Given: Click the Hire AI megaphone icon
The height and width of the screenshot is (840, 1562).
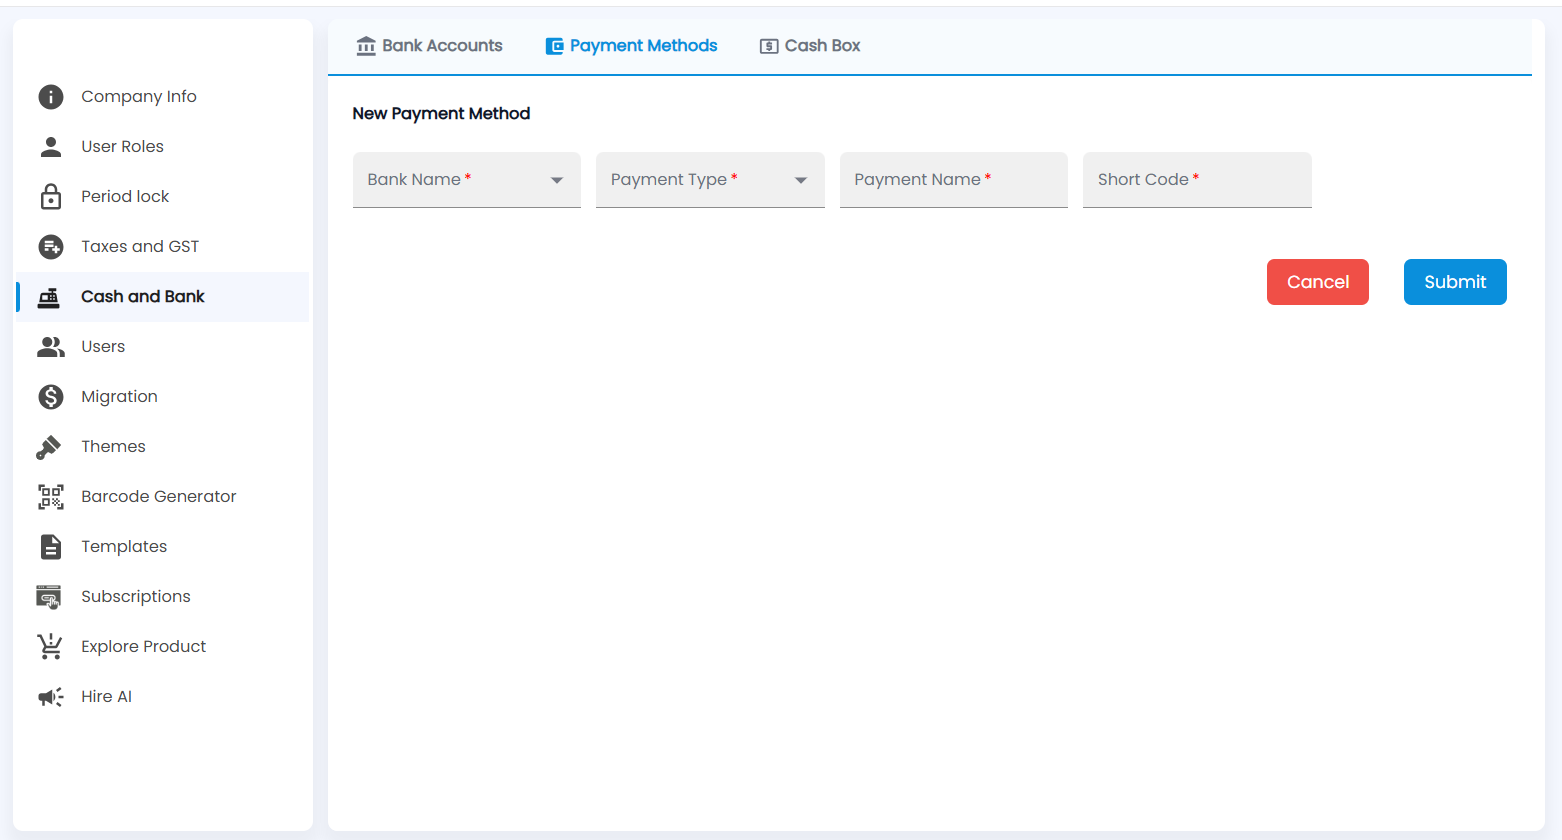Looking at the screenshot, I should (x=50, y=697).
